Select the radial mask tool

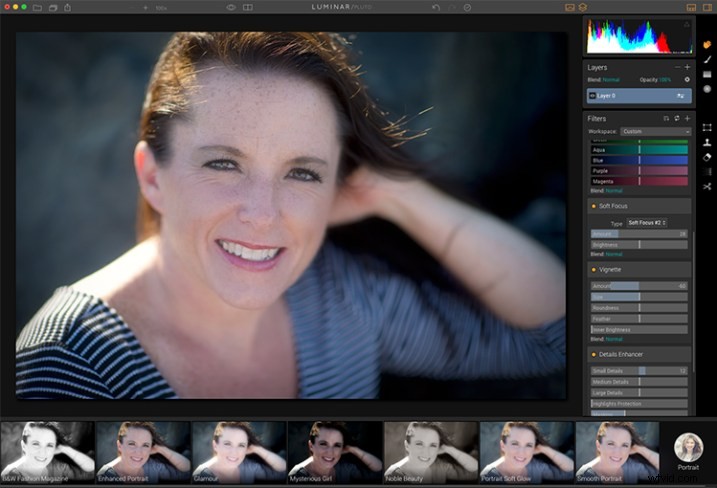(707, 89)
